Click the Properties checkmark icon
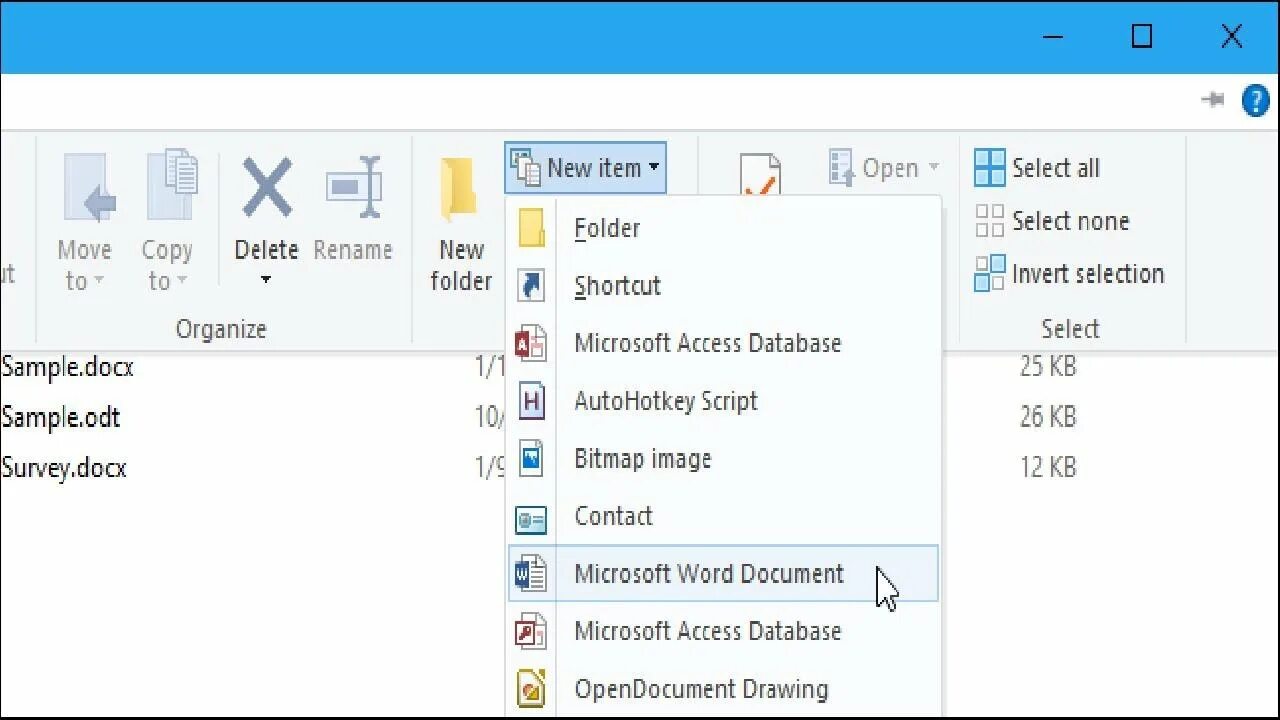 [x=760, y=175]
